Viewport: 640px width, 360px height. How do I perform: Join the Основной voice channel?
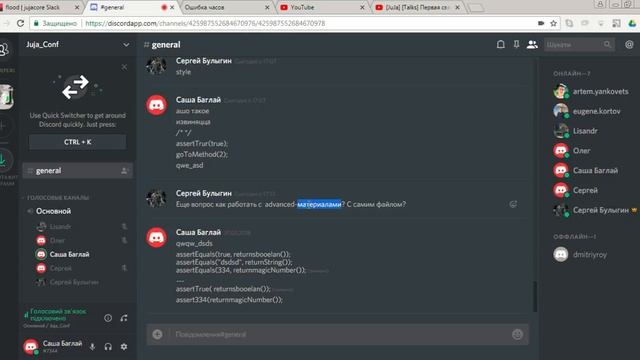click(x=53, y=211)
